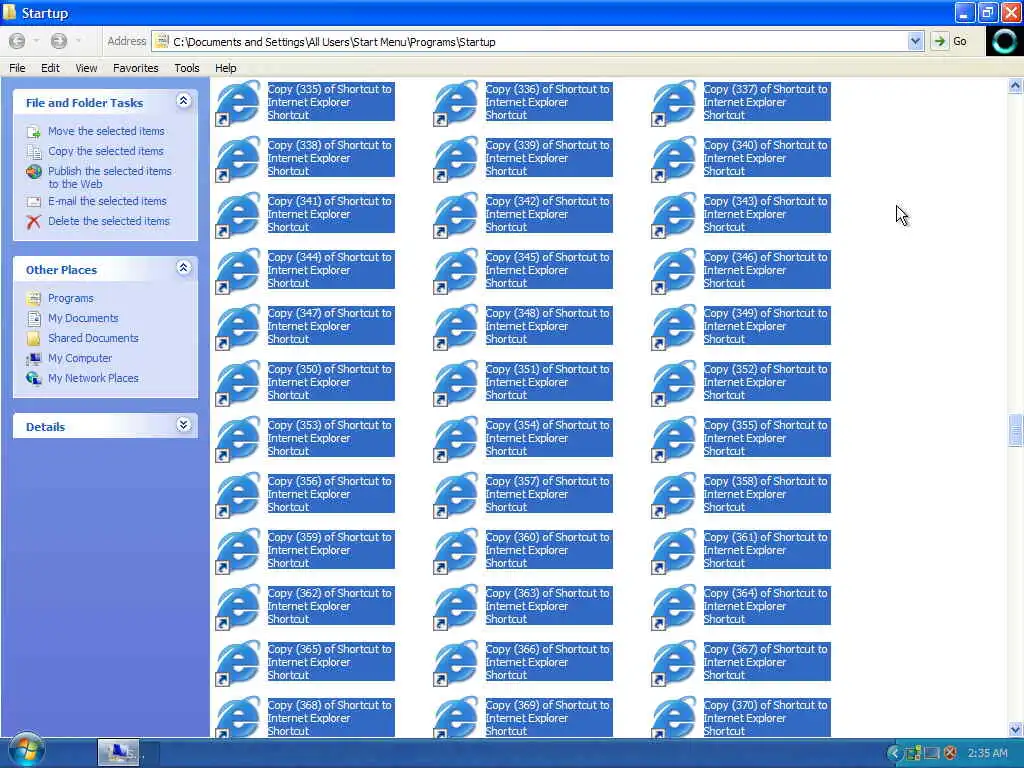This screenshot has height=768, width=1024.
Task: Click the Copy (358) of Shortcut label
Action: (767, 494)
